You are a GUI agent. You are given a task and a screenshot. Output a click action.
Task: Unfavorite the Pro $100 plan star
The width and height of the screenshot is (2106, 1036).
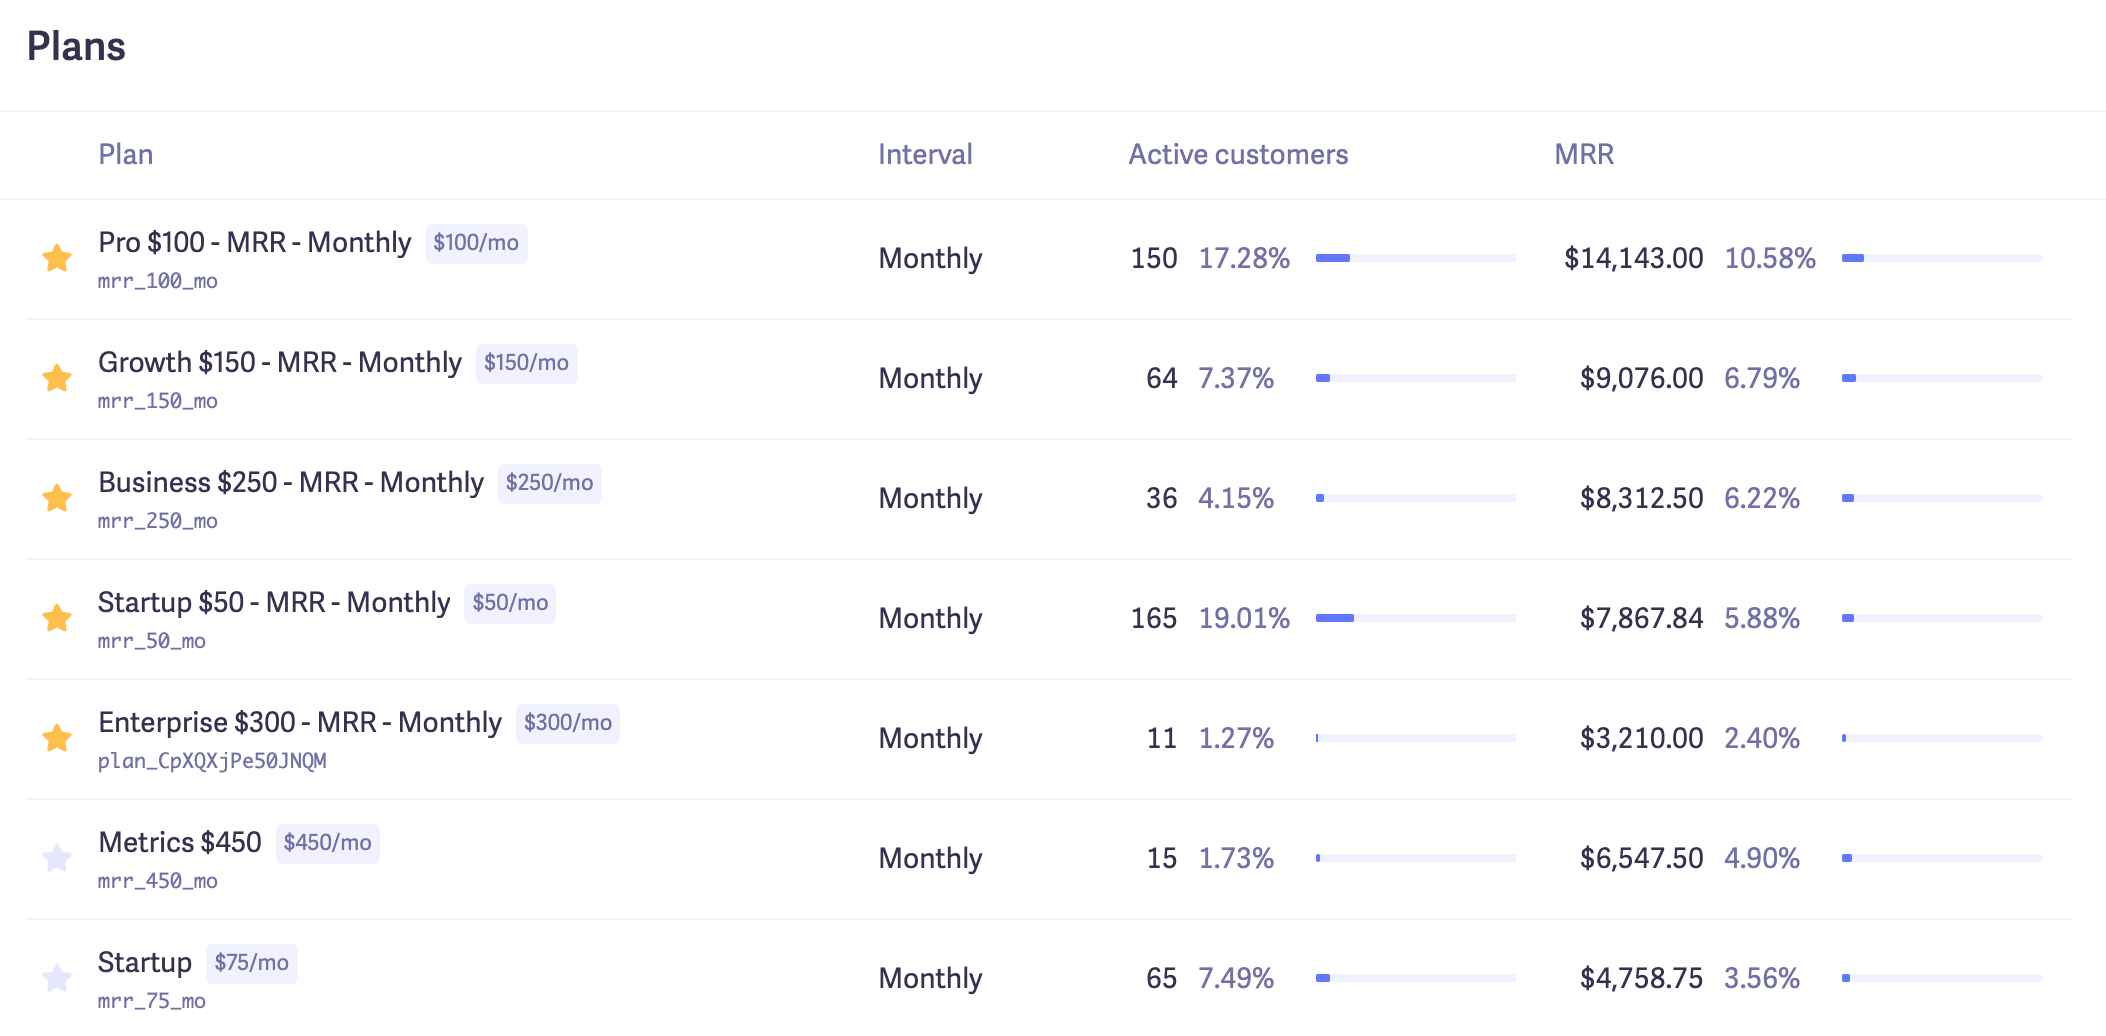57,258
